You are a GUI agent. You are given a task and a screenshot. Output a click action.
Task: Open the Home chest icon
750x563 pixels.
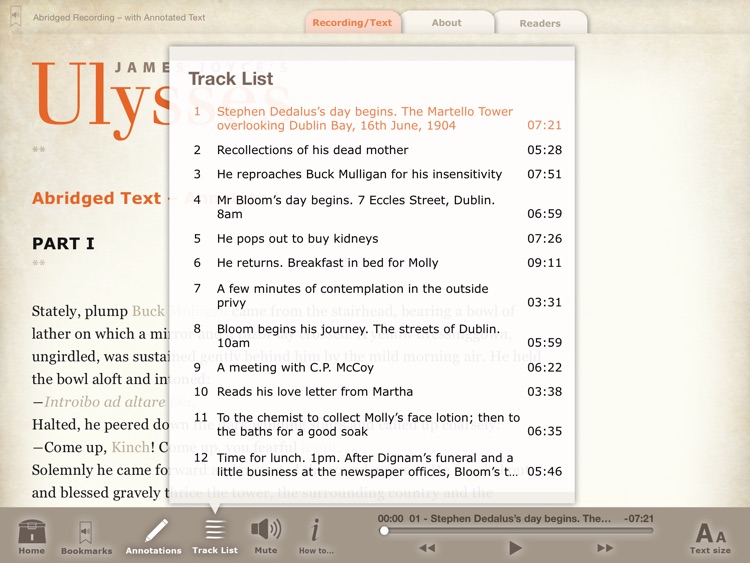pyautogui.click(x=32, y=537)
